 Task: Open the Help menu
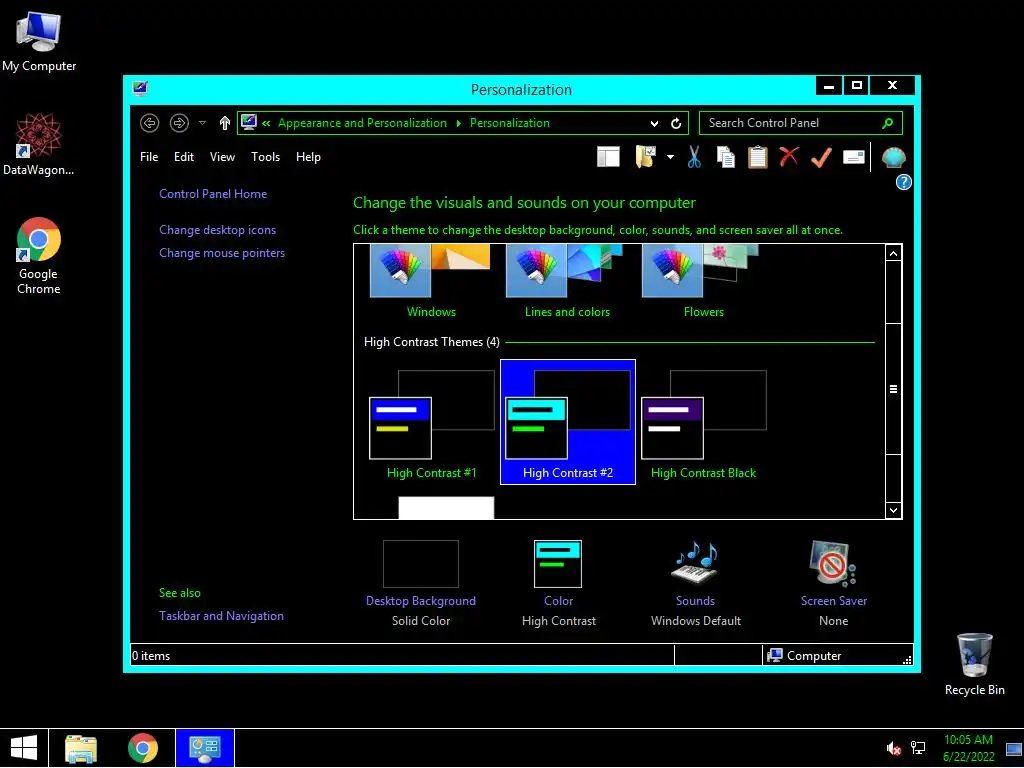click(308, 157)
